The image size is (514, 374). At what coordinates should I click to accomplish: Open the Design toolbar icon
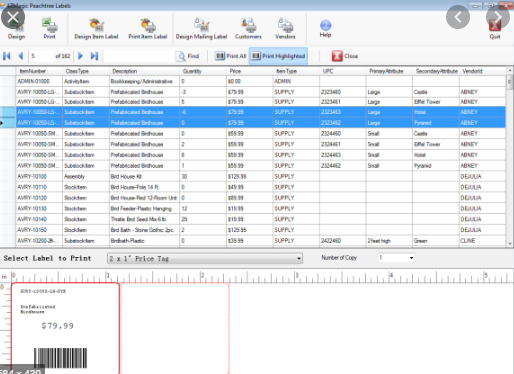(x=16, y=30)
